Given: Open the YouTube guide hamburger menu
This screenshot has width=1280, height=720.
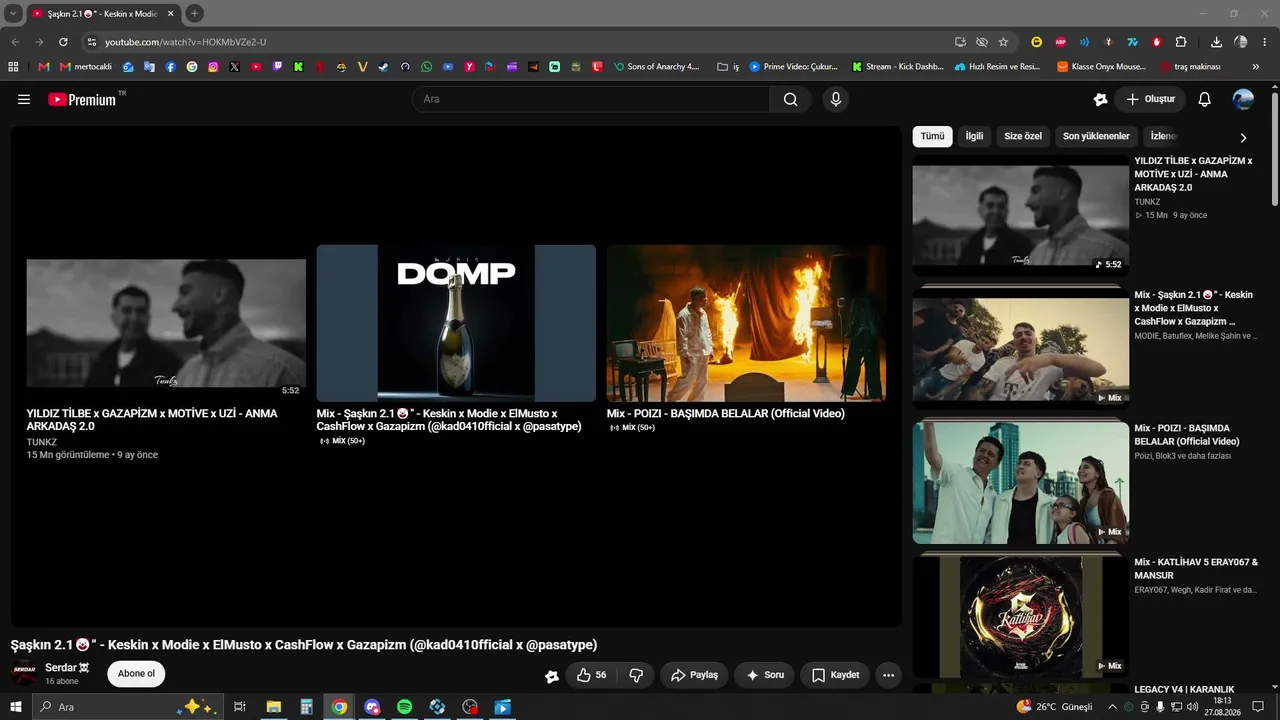Looking at the screenshot, I should (x=24, y=99).
